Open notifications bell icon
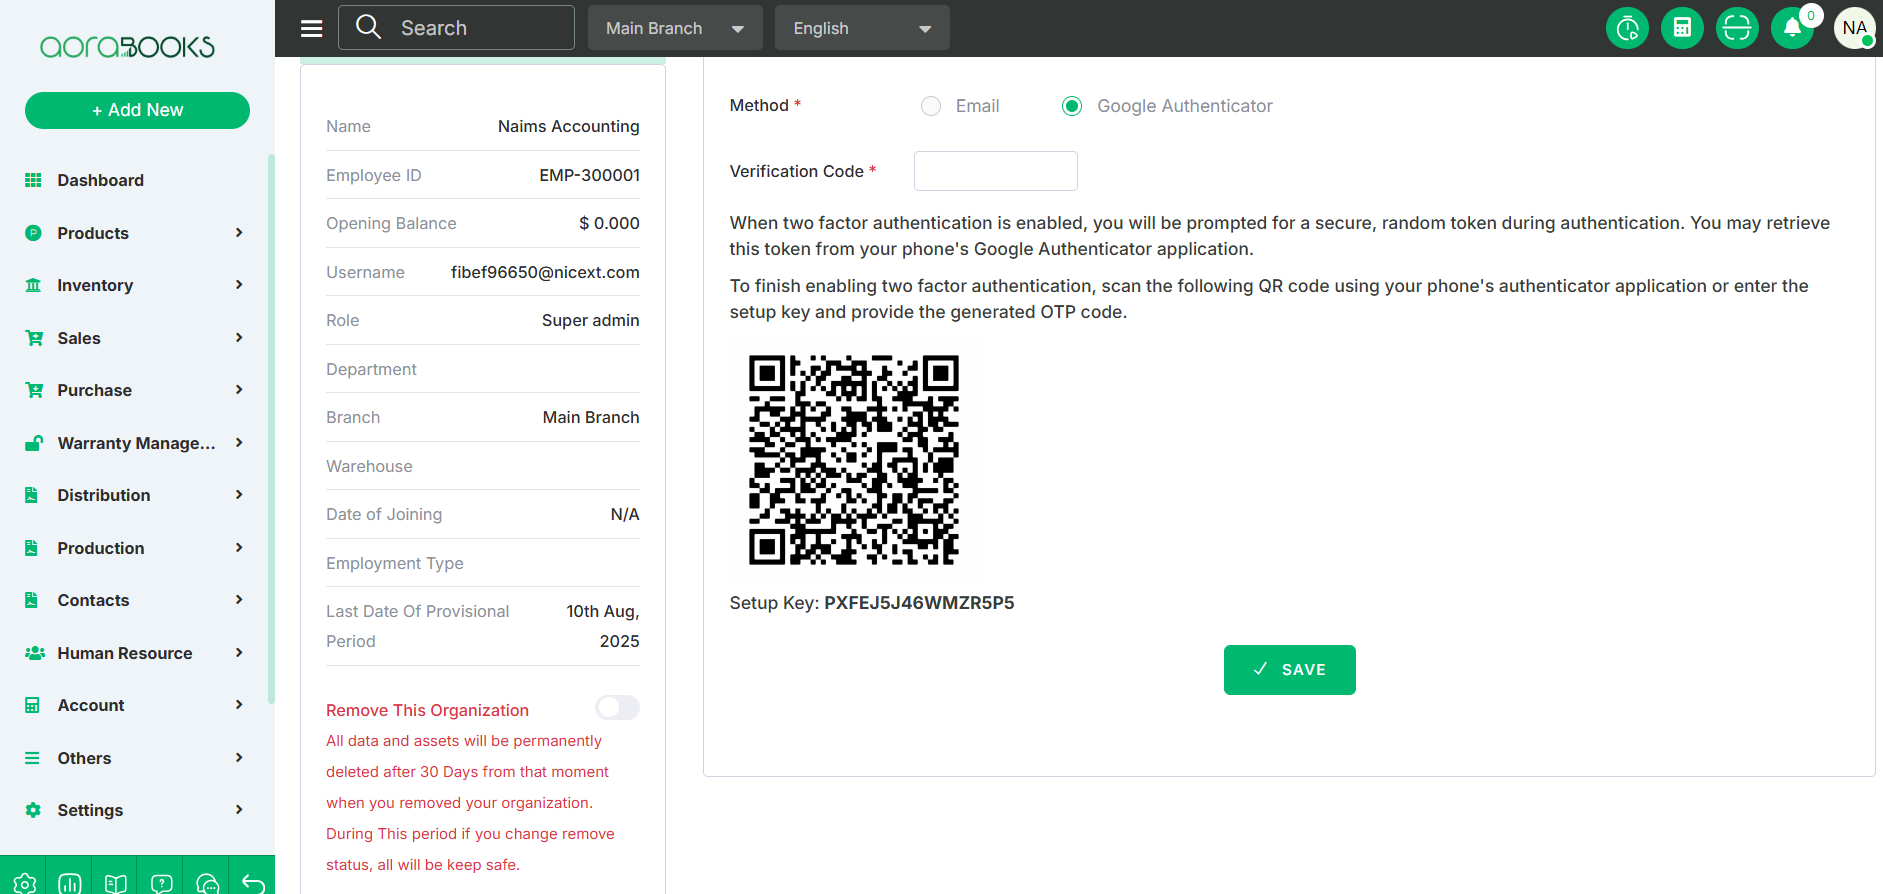This screenshot has height=894, width=1883. (x=1792, y=28)
